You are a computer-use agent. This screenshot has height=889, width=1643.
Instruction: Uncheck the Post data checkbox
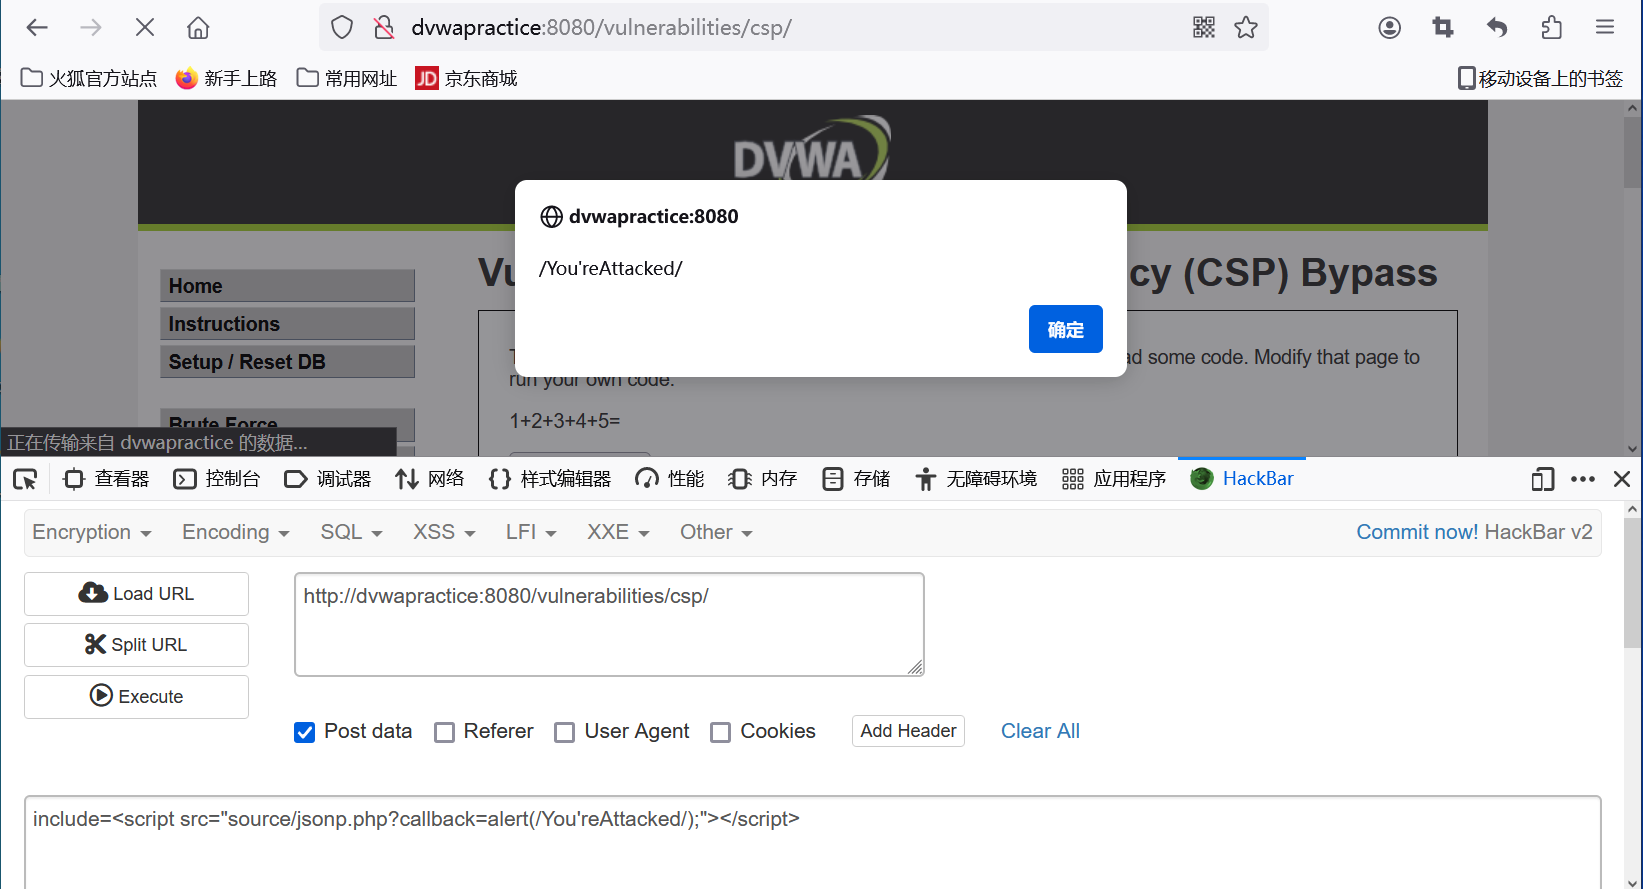point(305,733)
